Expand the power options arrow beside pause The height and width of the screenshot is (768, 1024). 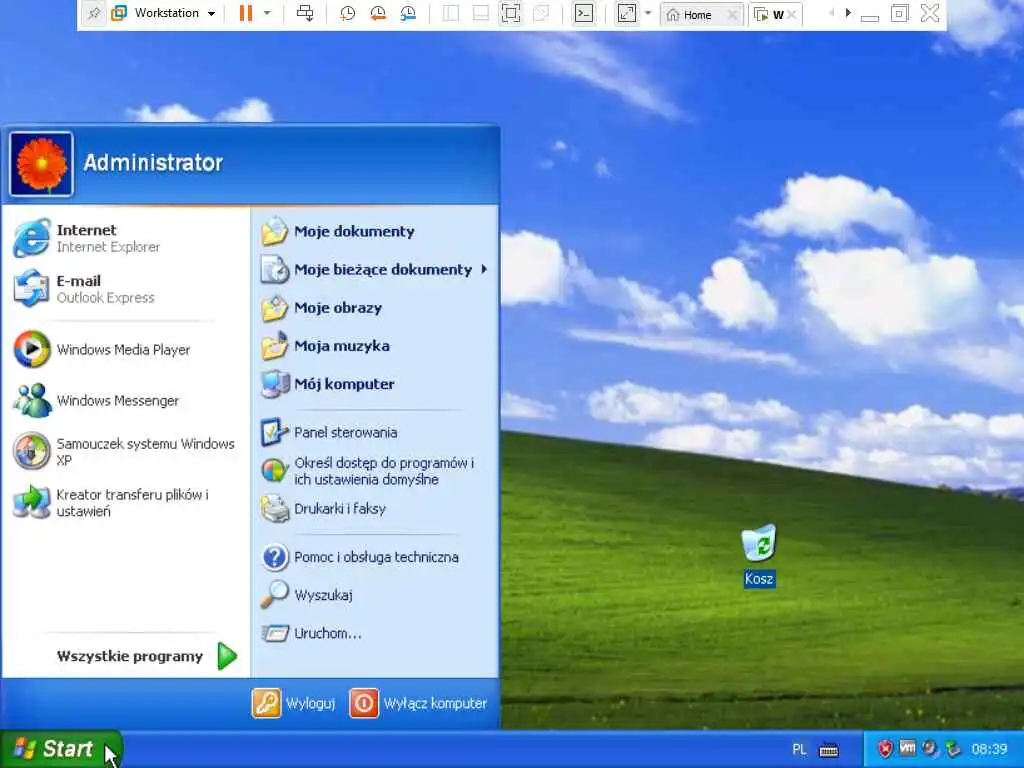pyautogui.click(x=267, y=13)
